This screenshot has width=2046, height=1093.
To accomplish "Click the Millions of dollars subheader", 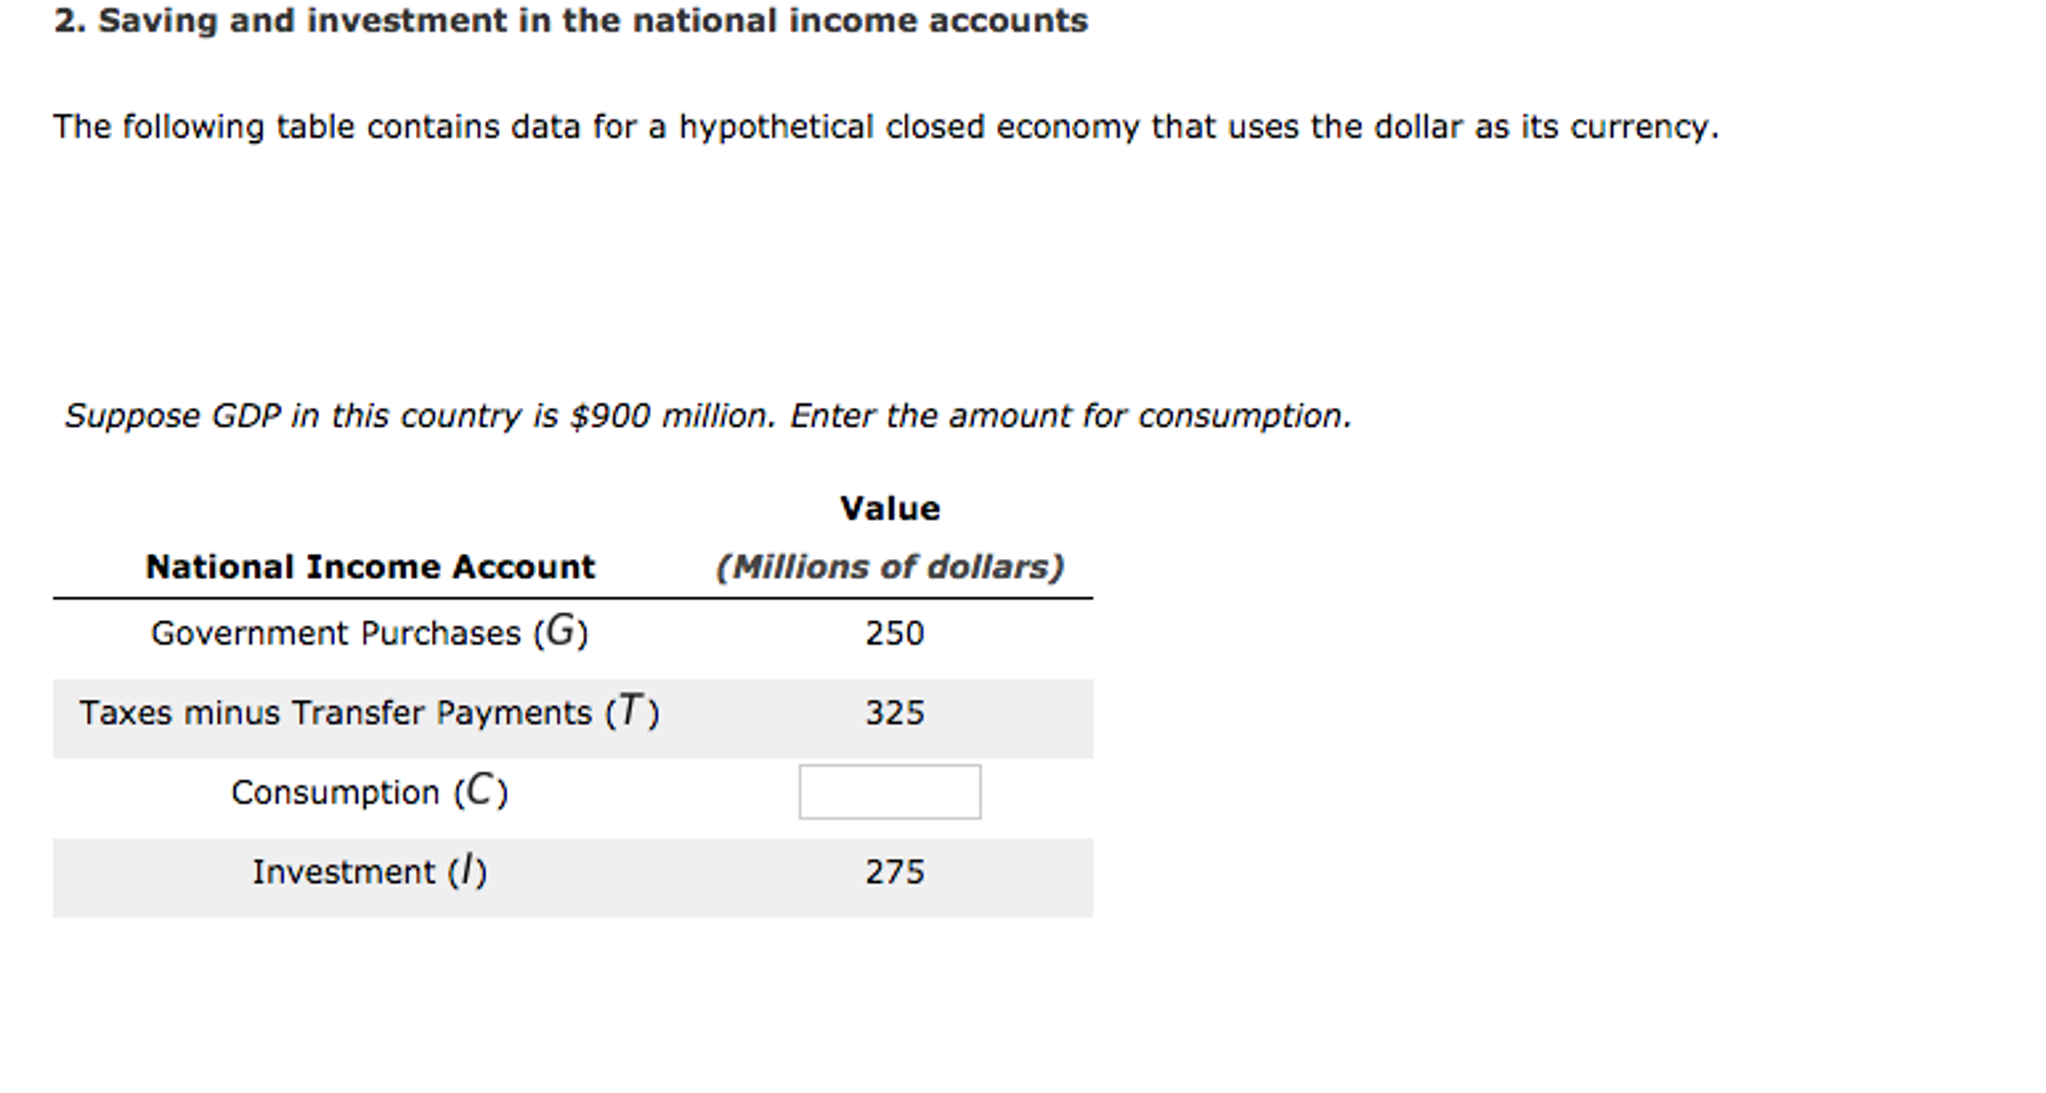I will click(888, 566).
